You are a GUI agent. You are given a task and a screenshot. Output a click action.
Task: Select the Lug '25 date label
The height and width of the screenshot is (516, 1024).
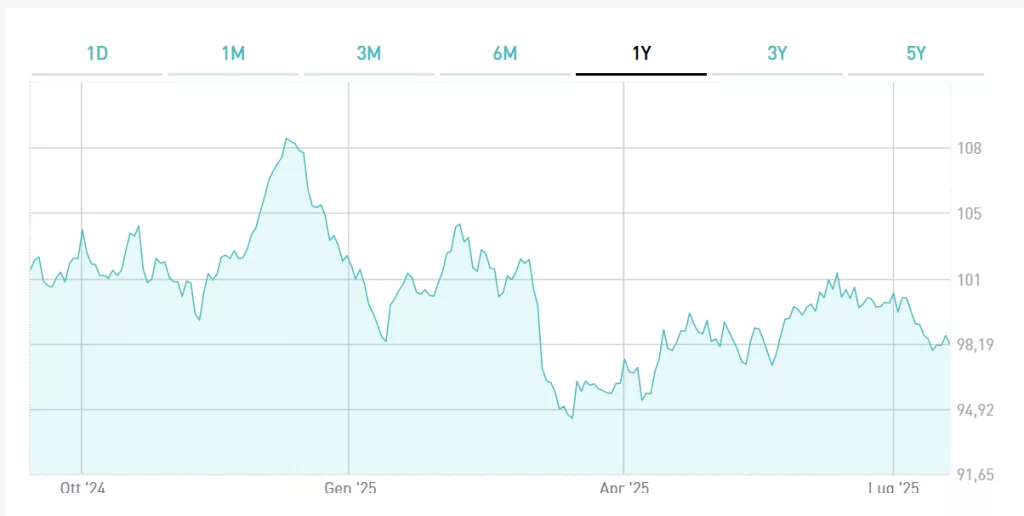coord(894,489)
